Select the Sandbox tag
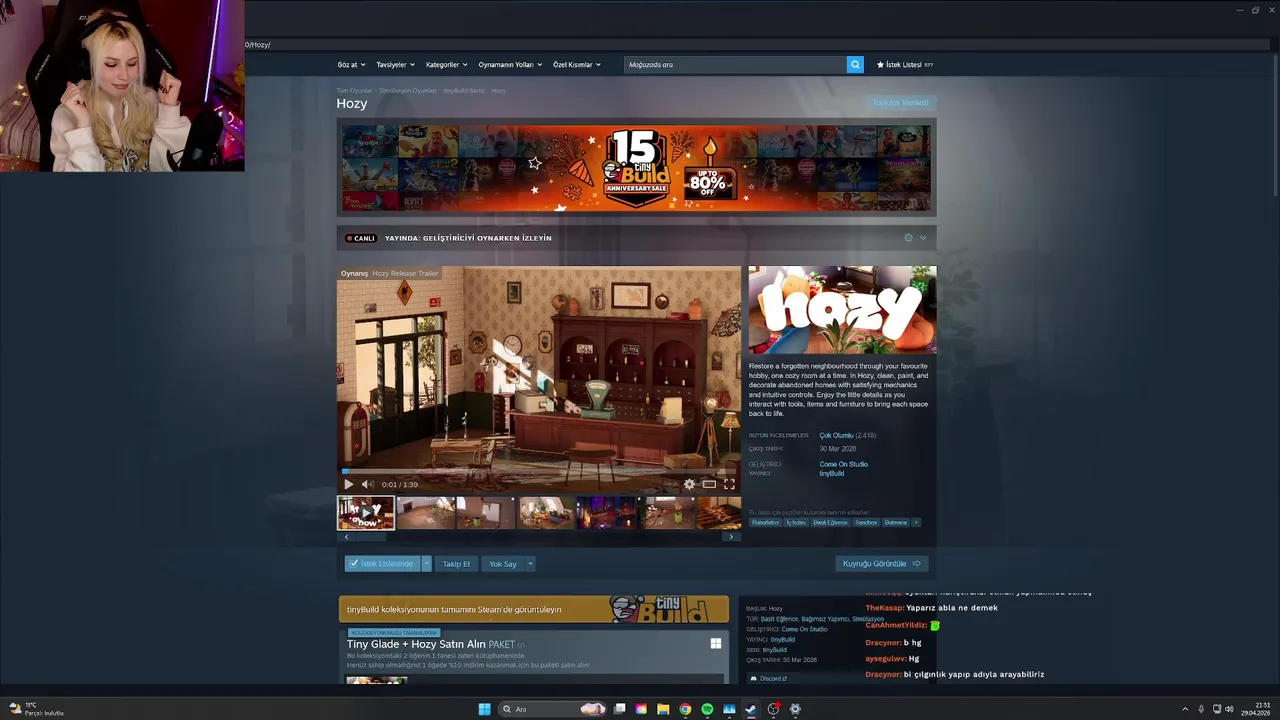 coord(866,522)
